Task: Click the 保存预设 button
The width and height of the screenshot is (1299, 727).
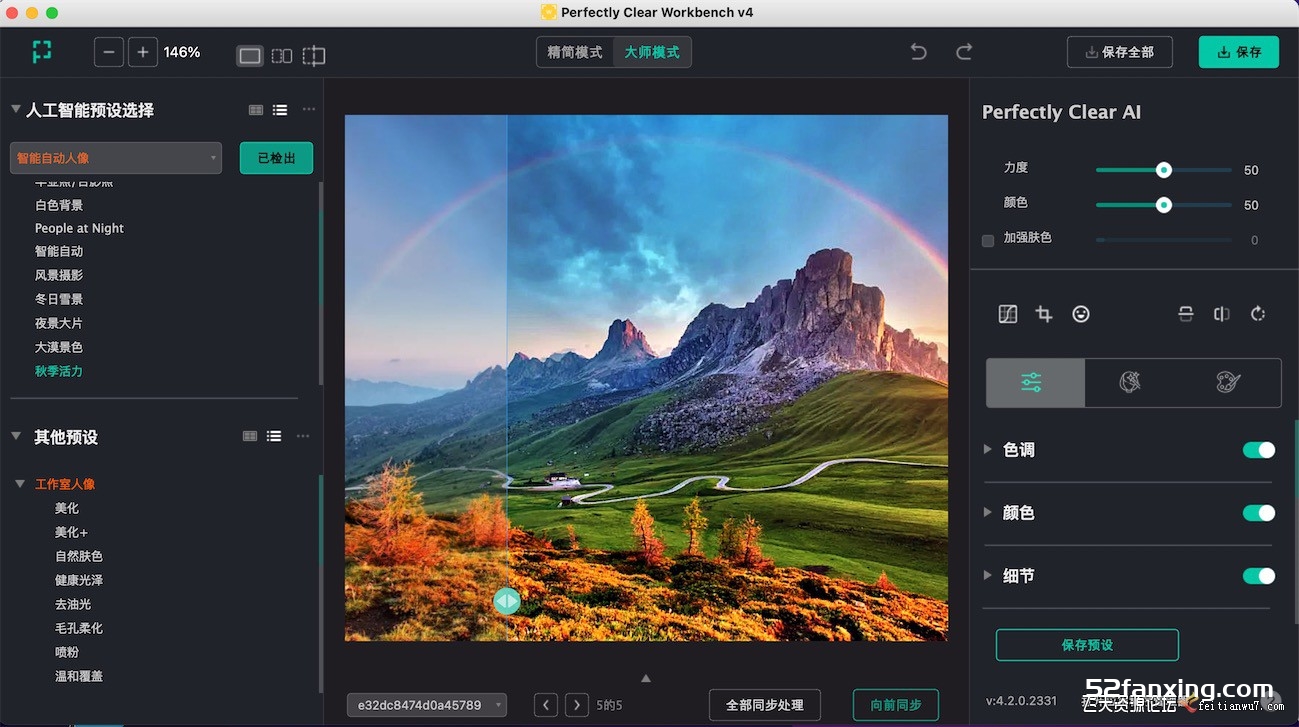Action: pos(1087,645)
